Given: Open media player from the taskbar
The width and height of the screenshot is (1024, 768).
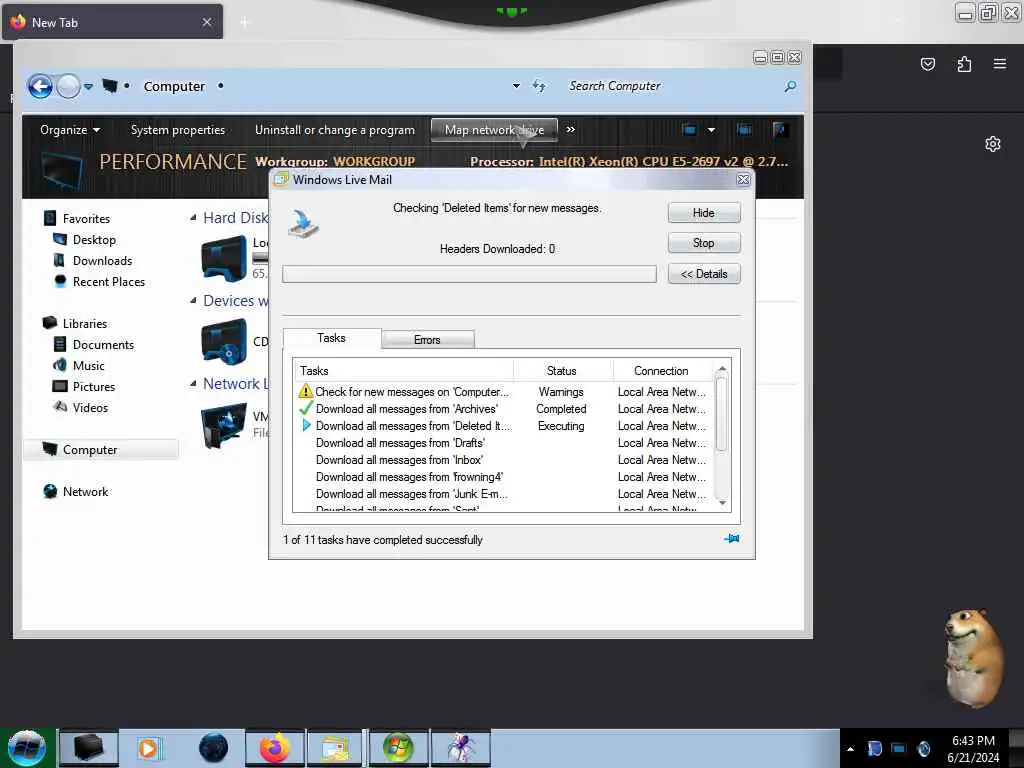Looking at the screenshot, I should point(148,748).
